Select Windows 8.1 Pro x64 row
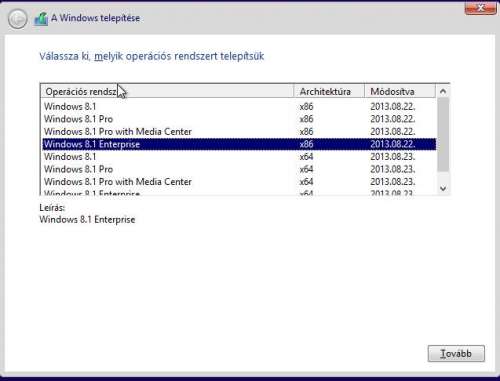 239,169
